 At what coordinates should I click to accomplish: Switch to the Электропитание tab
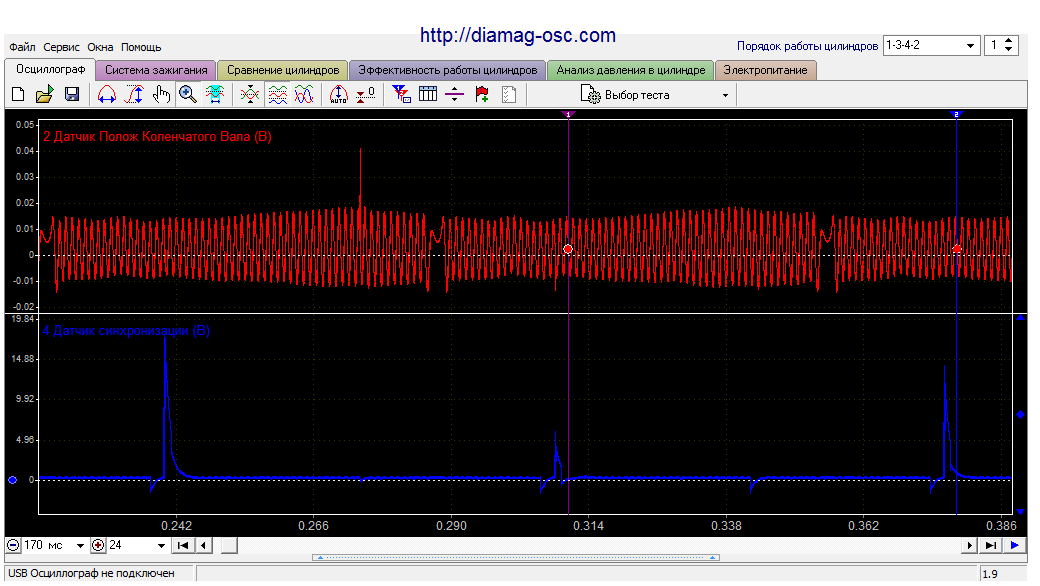click(765, 70)
